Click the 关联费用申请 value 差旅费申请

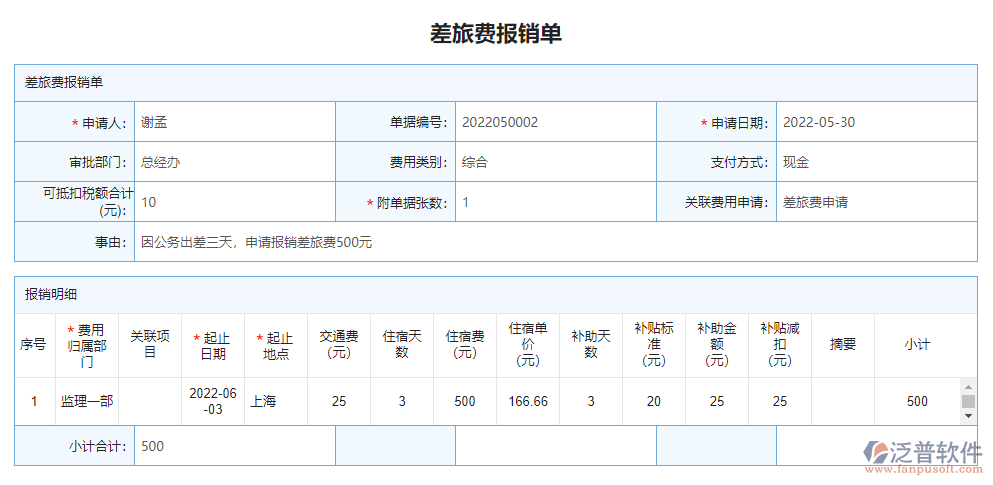click(x=875, y=202)
